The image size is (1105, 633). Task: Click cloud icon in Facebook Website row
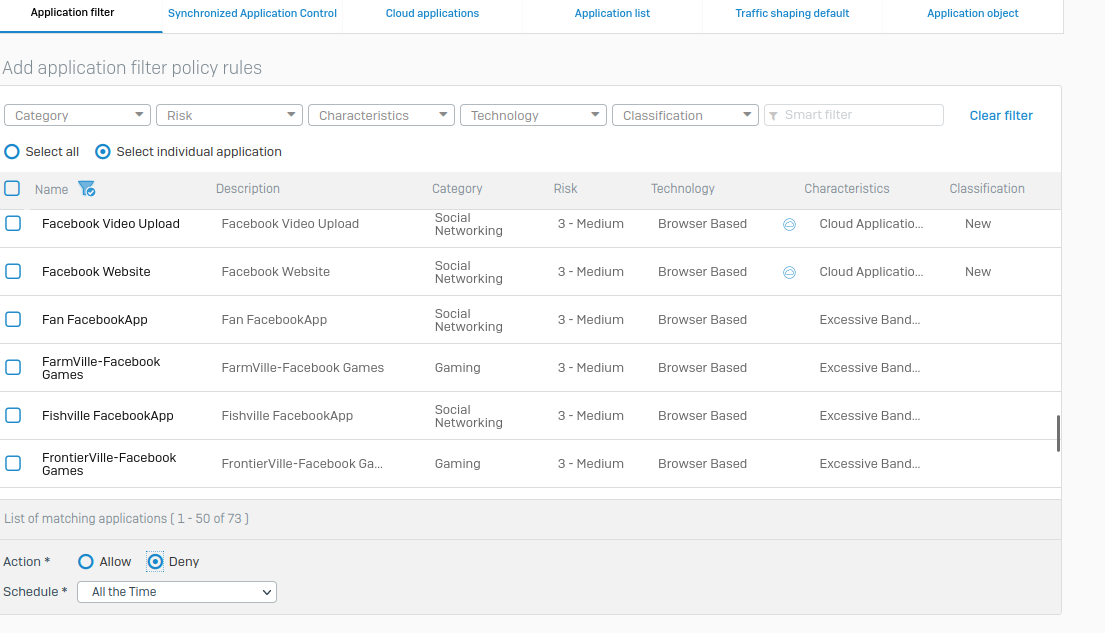click(789, 272)
